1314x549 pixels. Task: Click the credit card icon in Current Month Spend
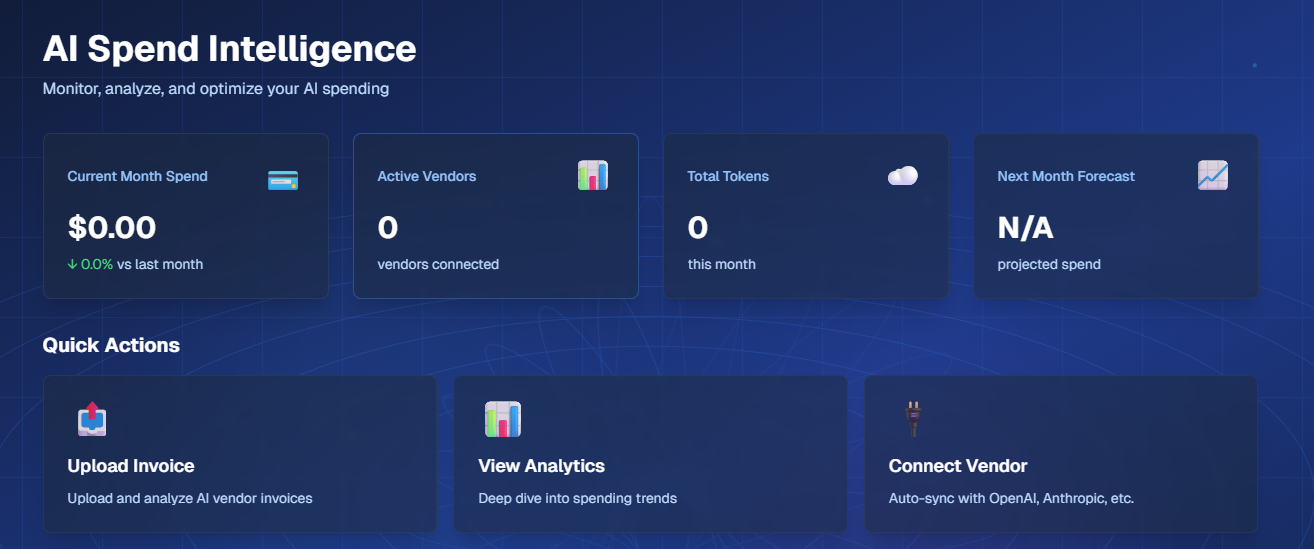tap(283, 180)
